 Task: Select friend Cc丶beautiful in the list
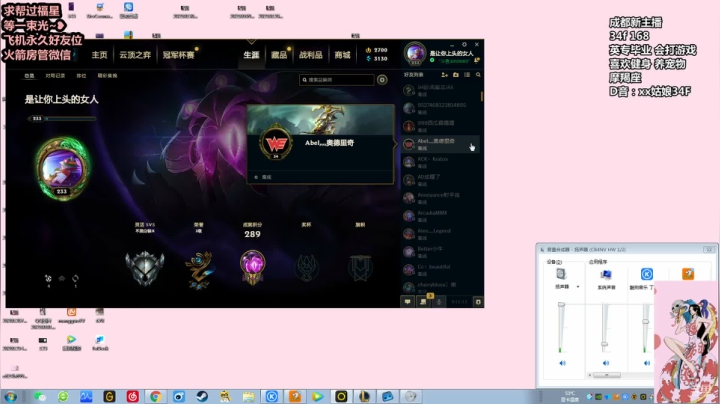pos(440,269)
